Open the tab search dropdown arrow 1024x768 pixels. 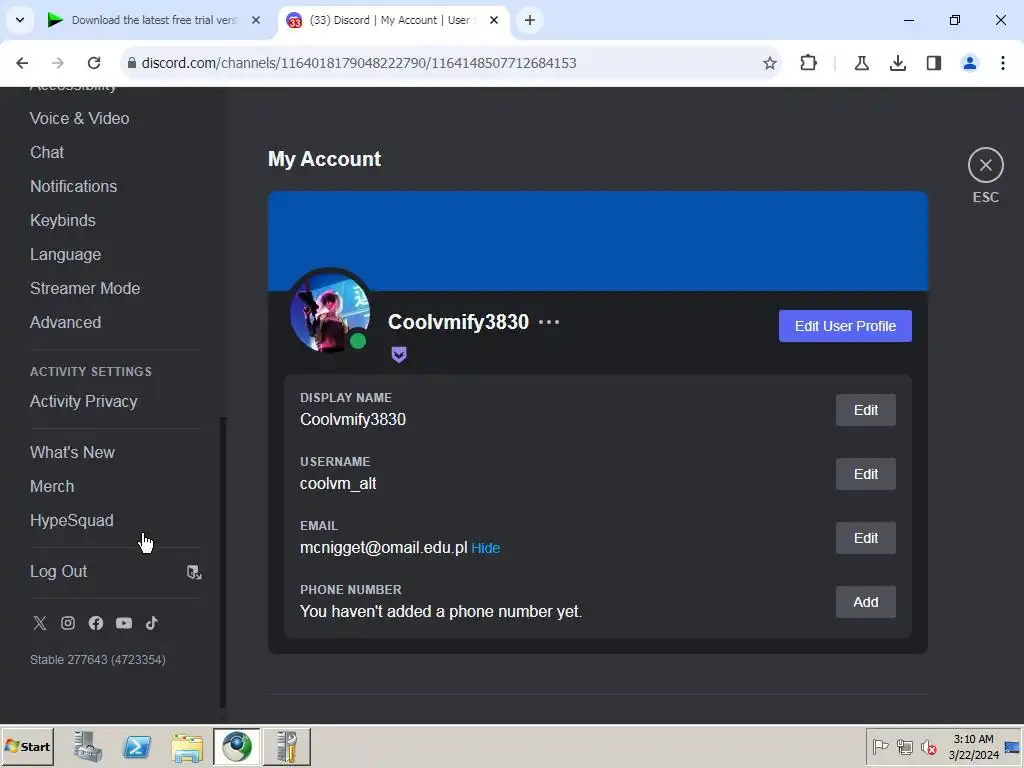(x=20, y=20)
